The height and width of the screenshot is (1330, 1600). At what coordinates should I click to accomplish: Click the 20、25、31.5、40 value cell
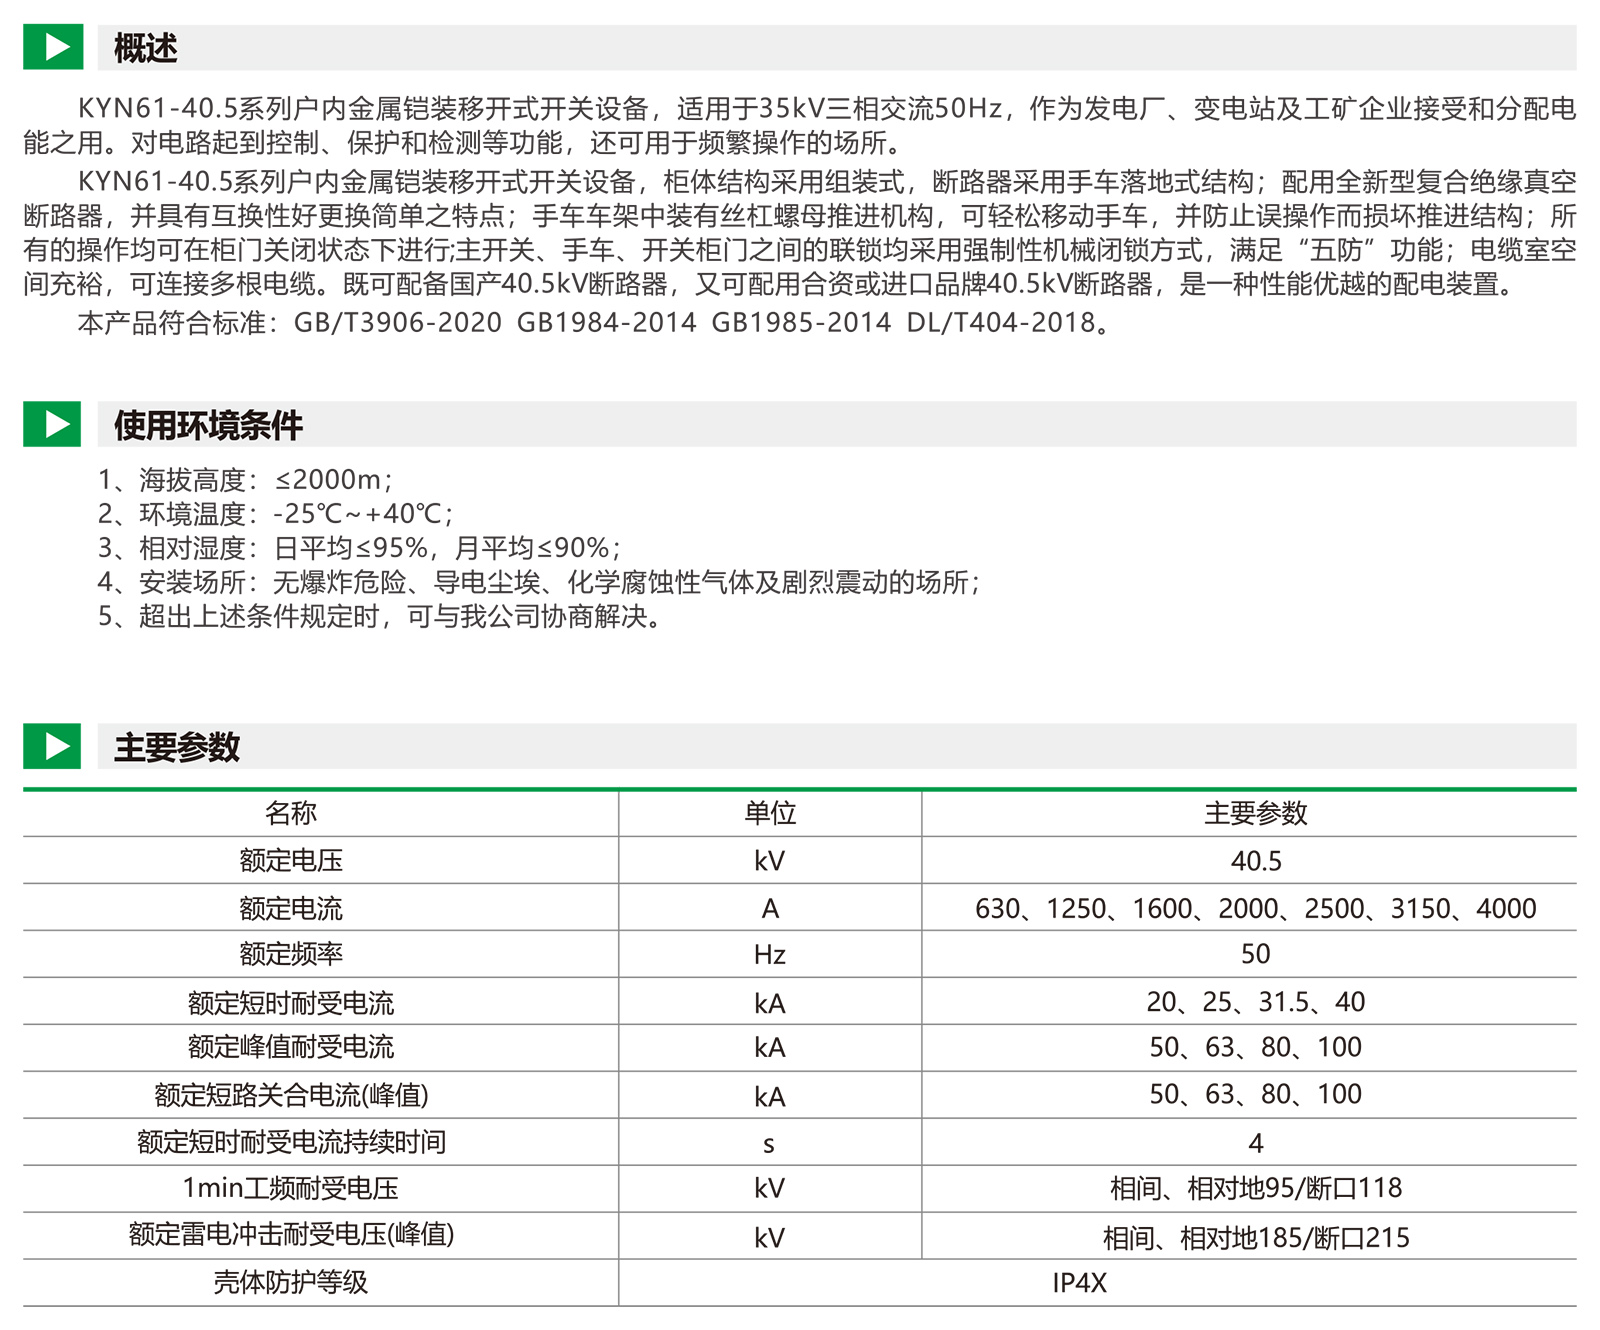click(x=1255, y=1002)
